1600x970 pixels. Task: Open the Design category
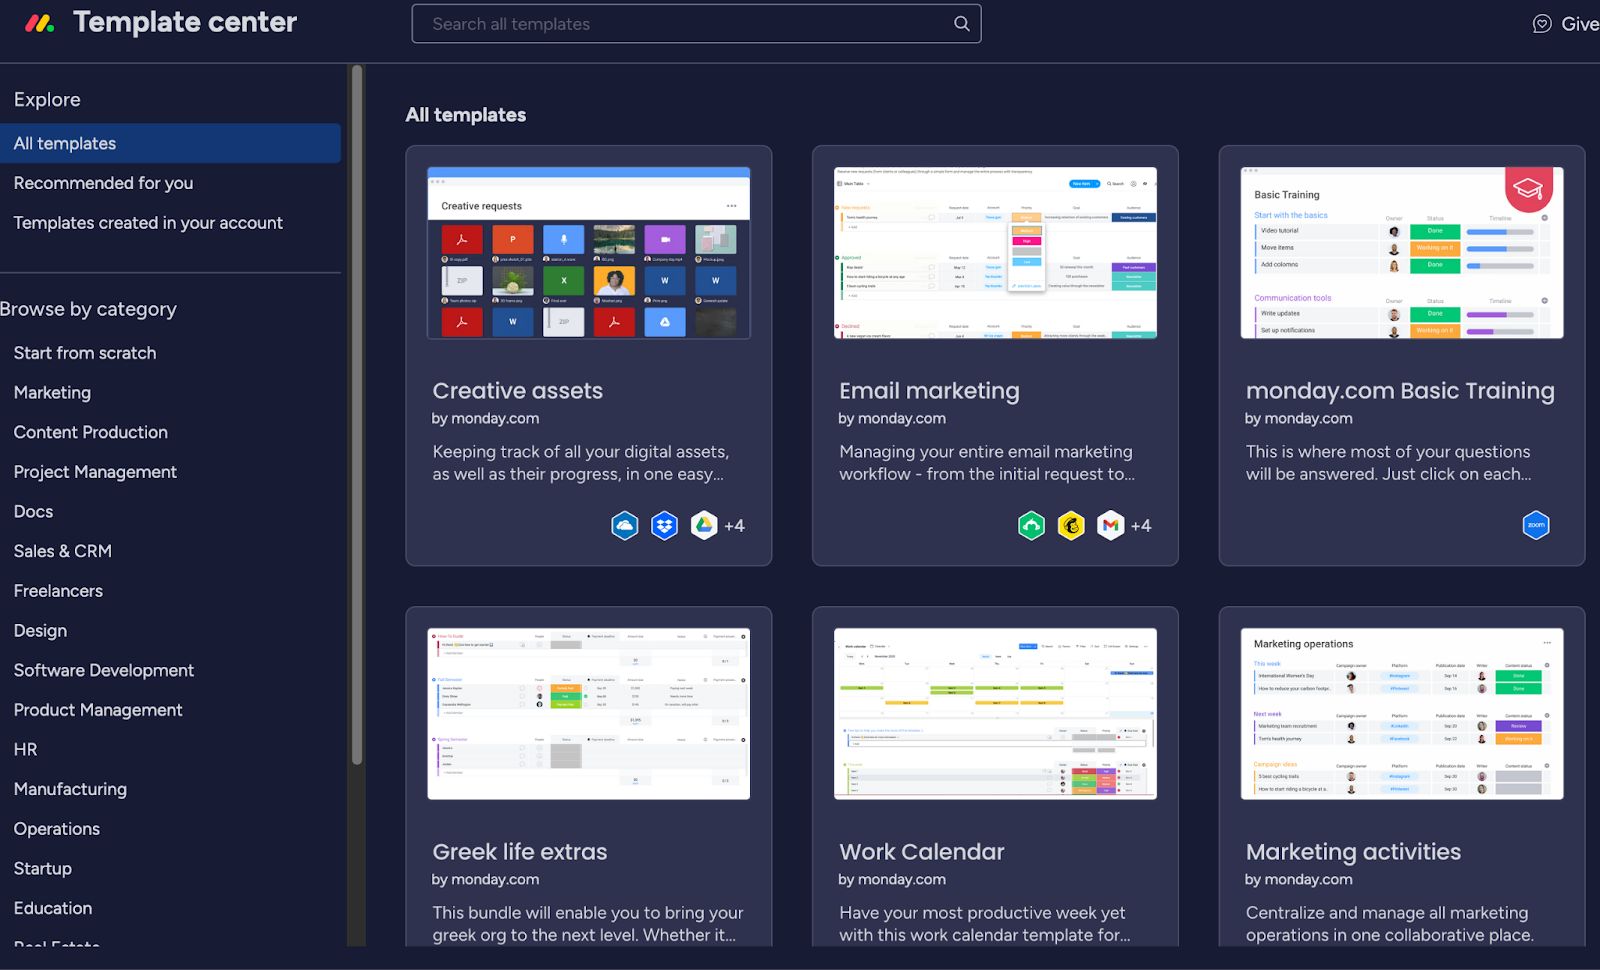pyautogui.click(x=40, y=631)
